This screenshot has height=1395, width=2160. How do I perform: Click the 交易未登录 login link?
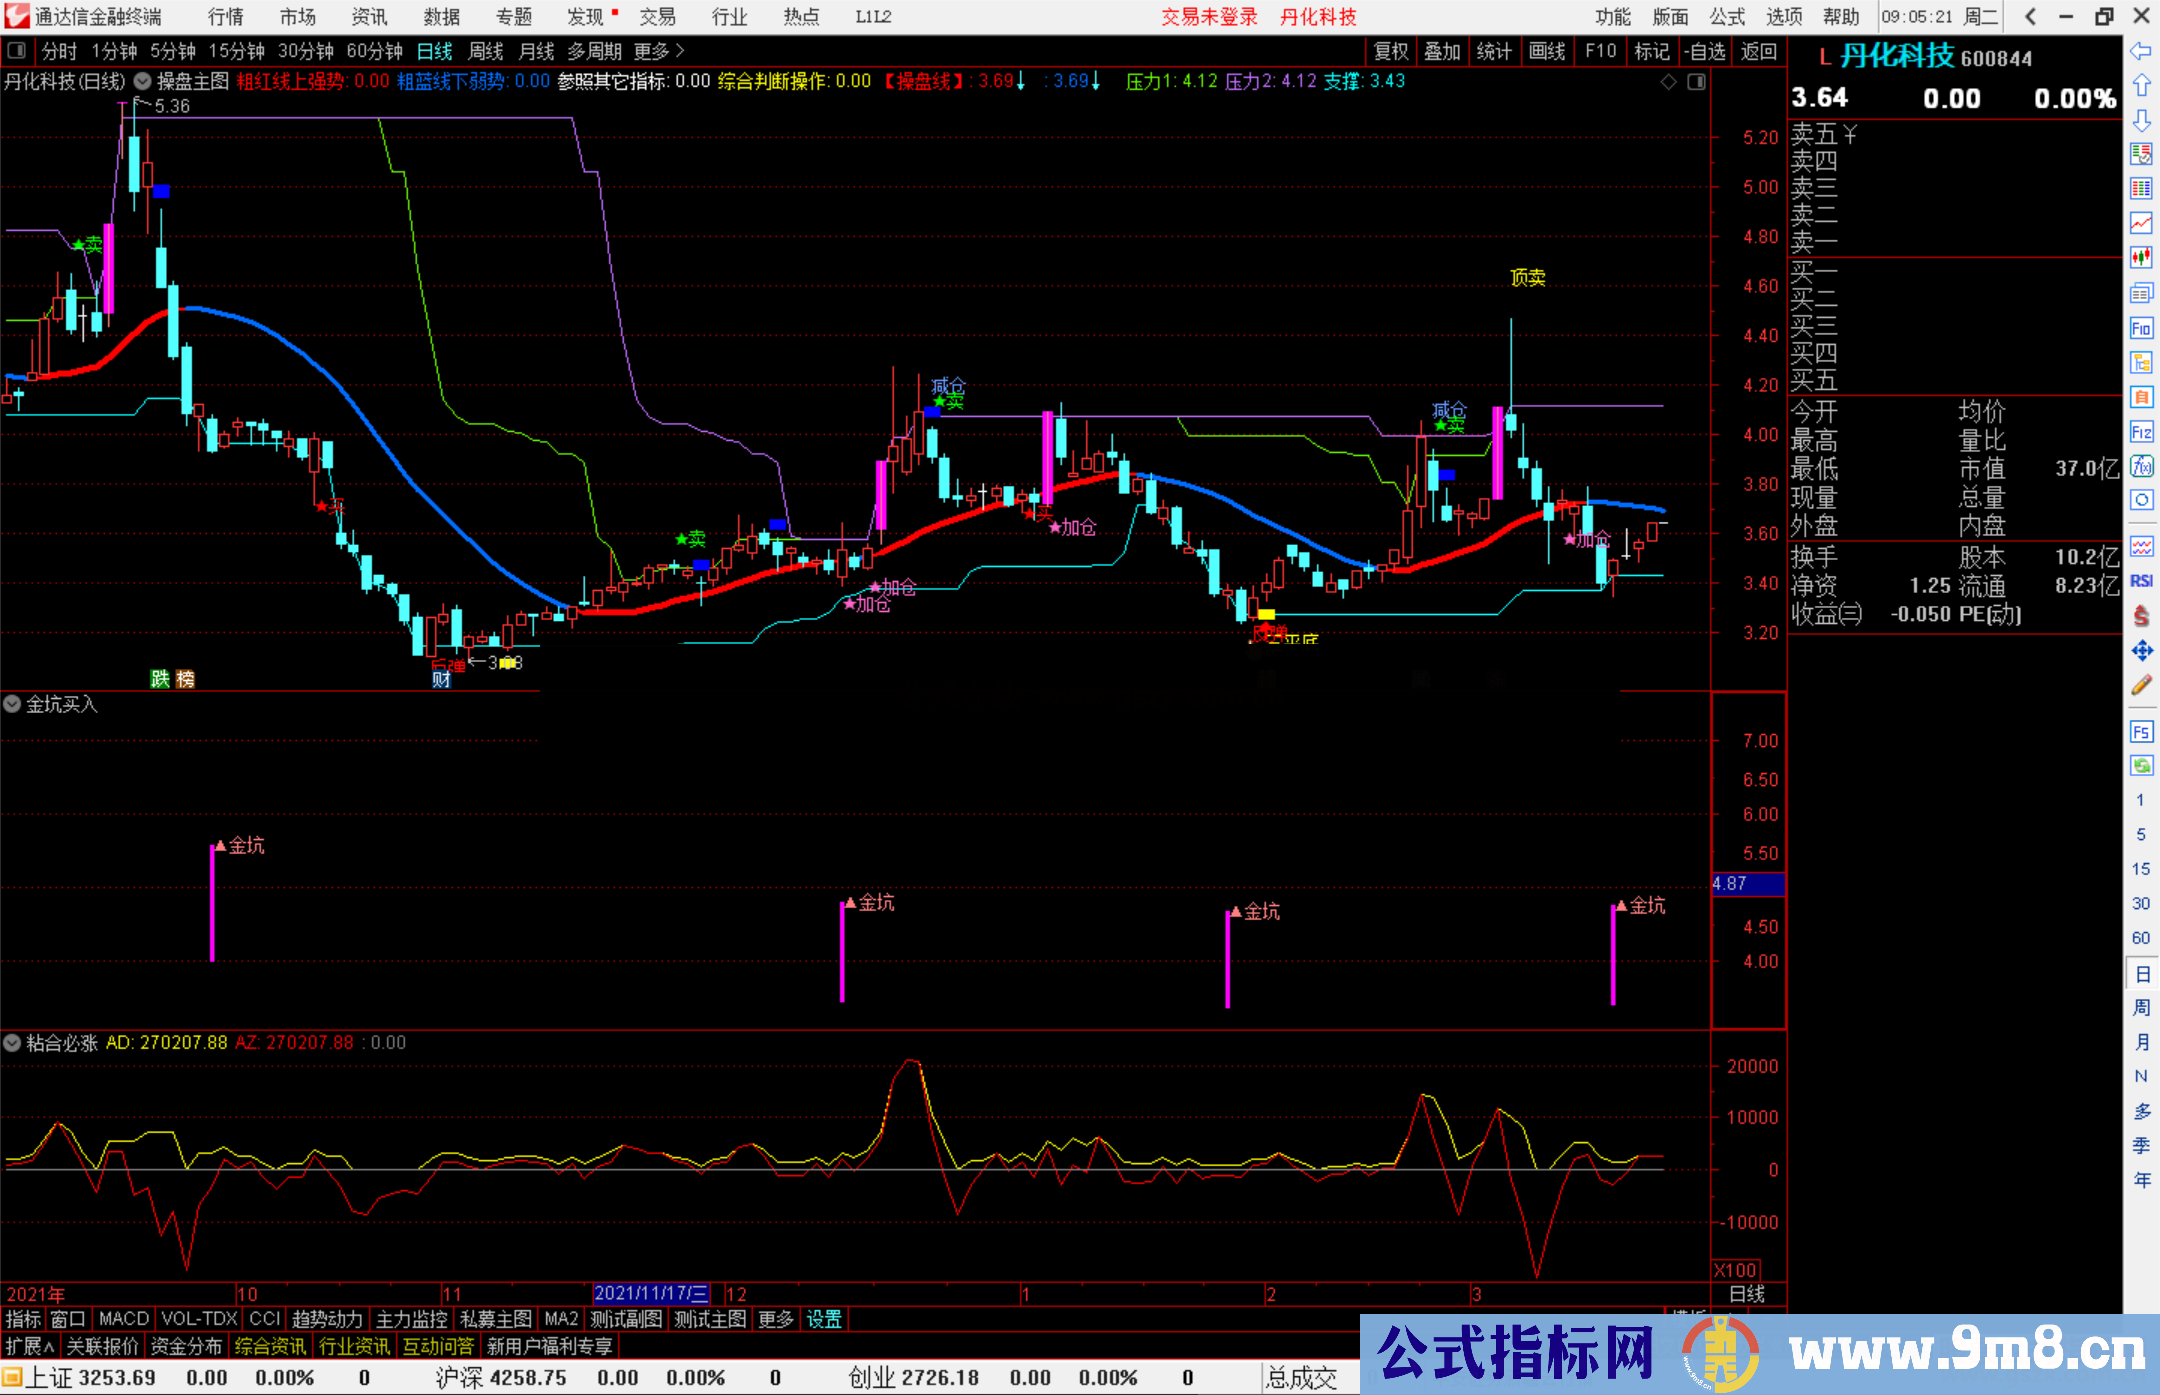pyautogui.click(x=1209, y=17)
